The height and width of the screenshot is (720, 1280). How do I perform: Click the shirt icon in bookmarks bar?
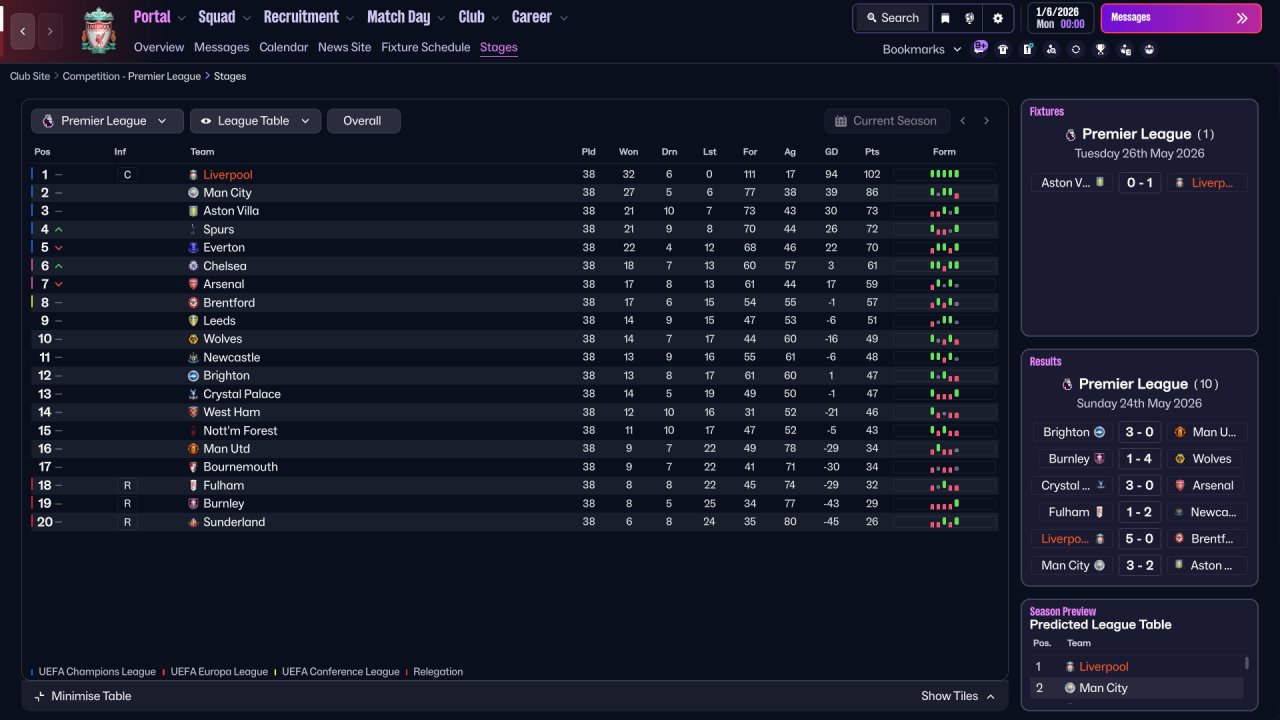point(1003,49)
